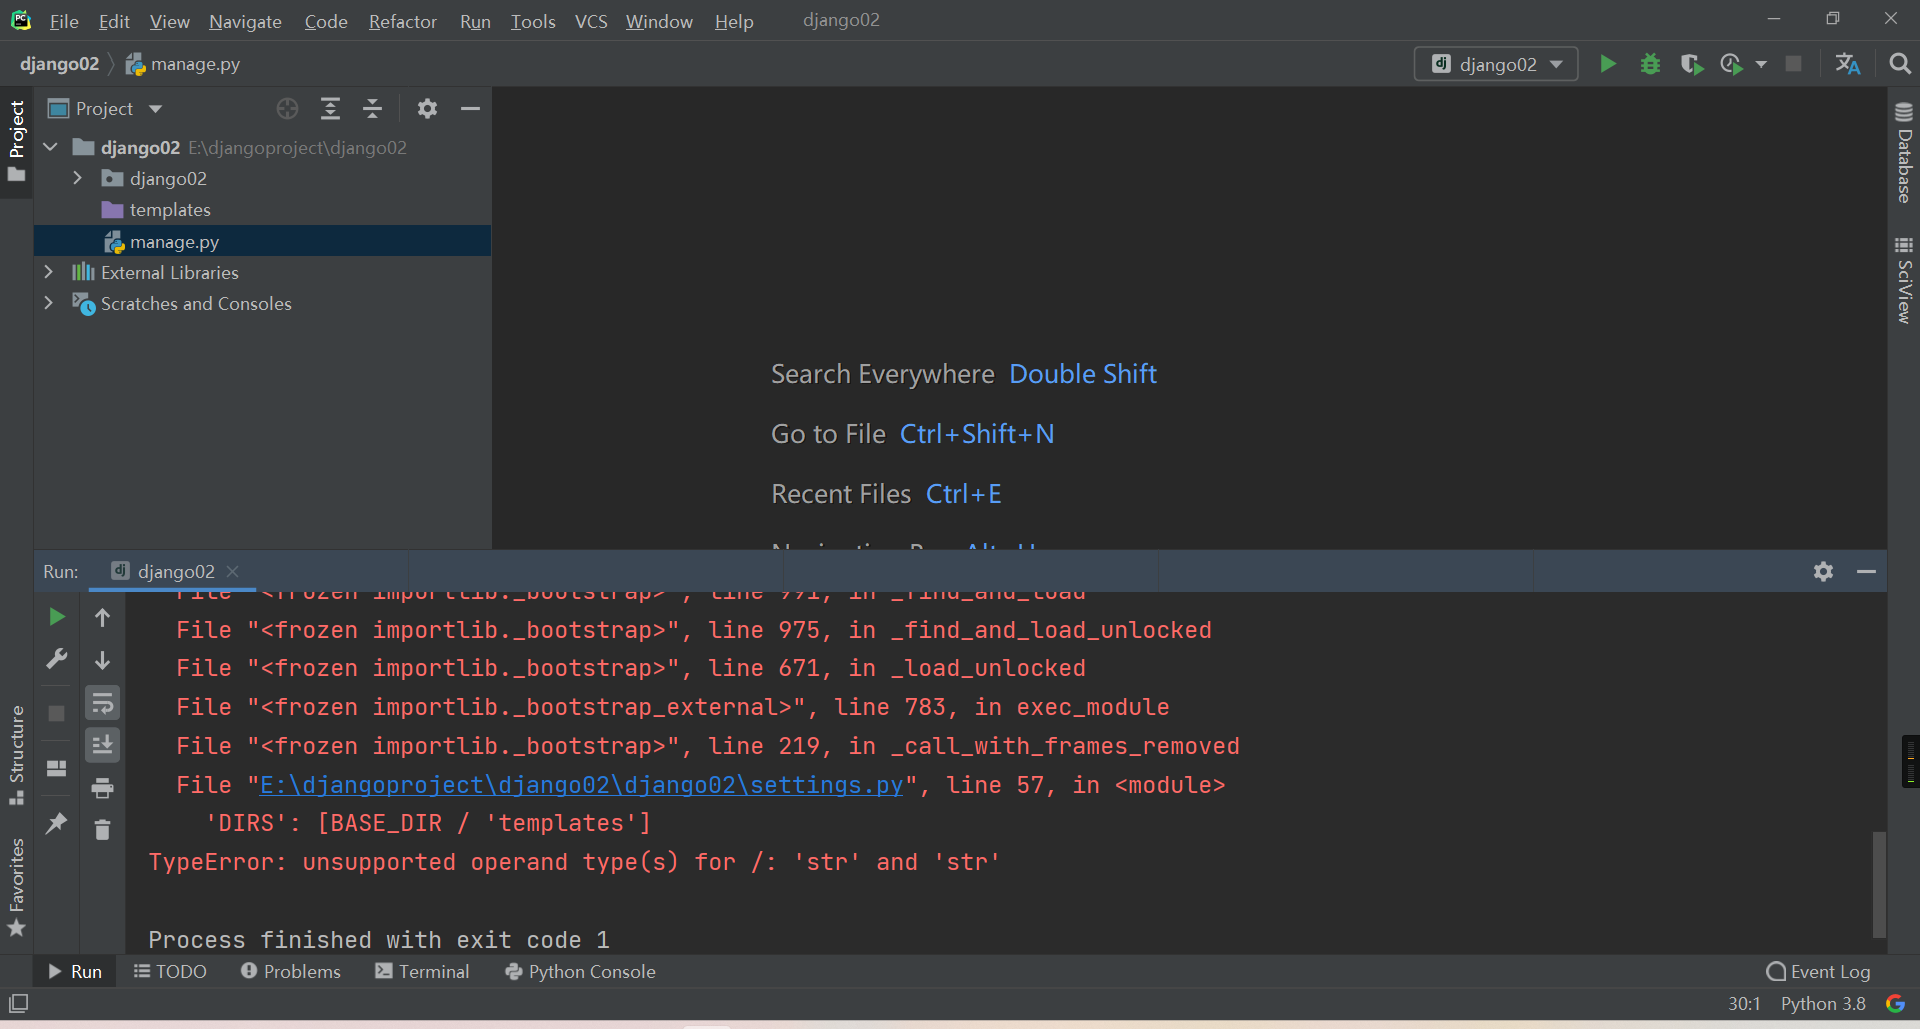The image size is (1920, 1029).
Task: Toggle tool window bars at bottom-left corner
Action: pyautogui.click(x=18, y=1003)
